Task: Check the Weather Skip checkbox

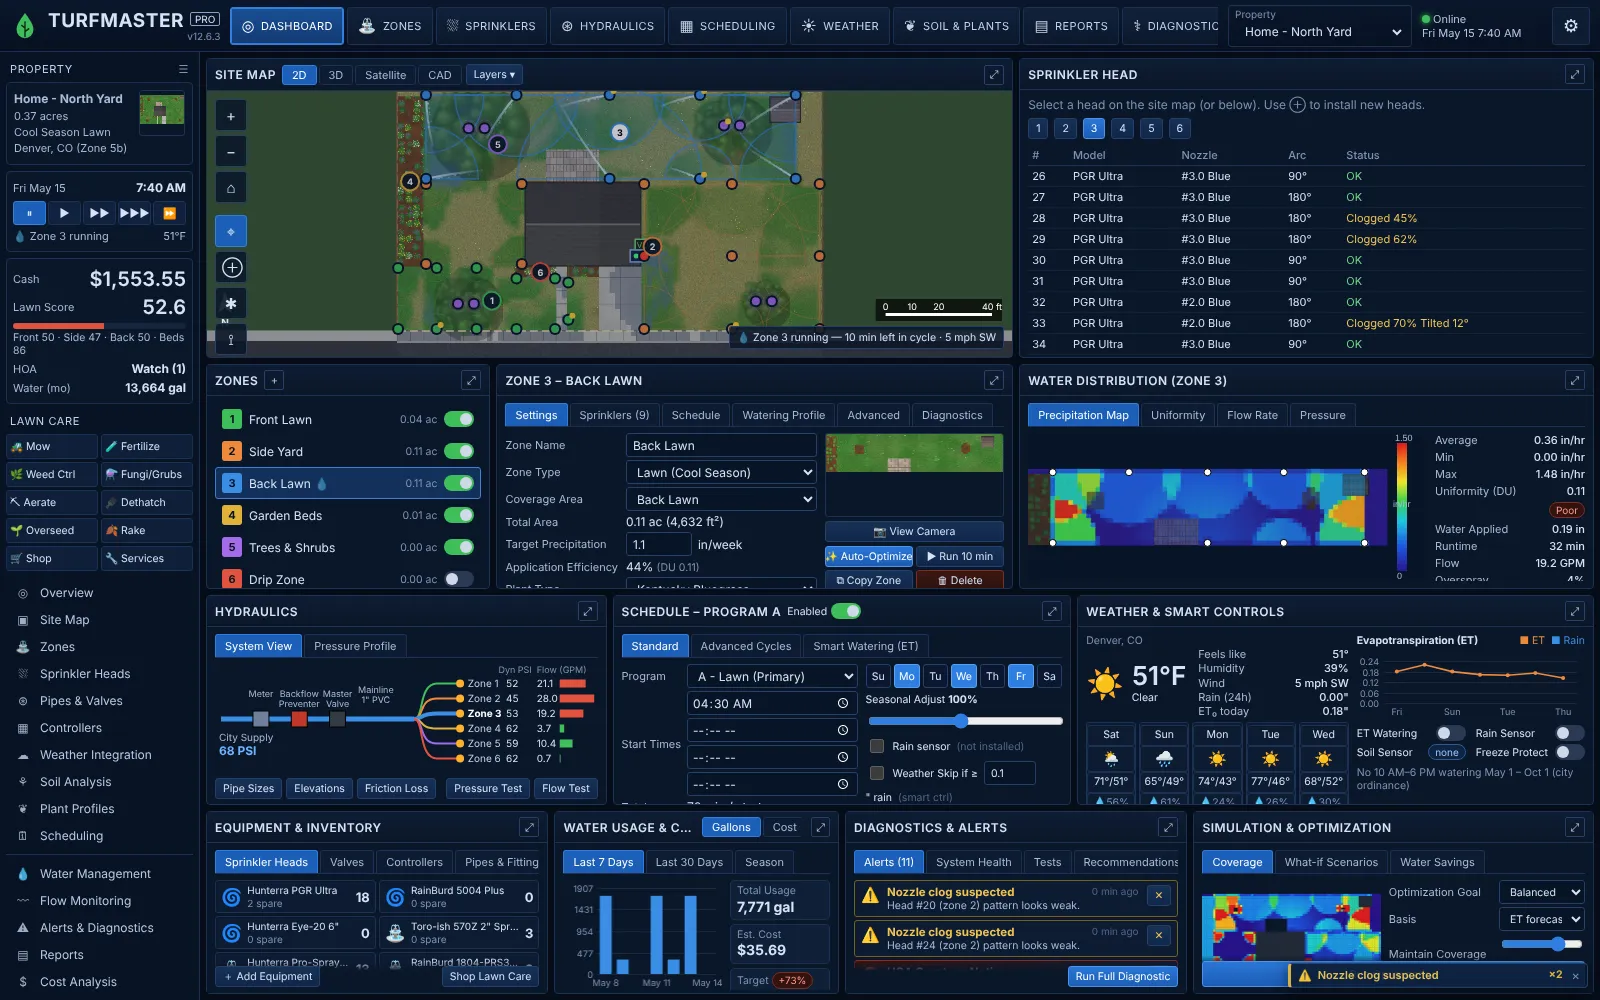Action: point(877,773)
